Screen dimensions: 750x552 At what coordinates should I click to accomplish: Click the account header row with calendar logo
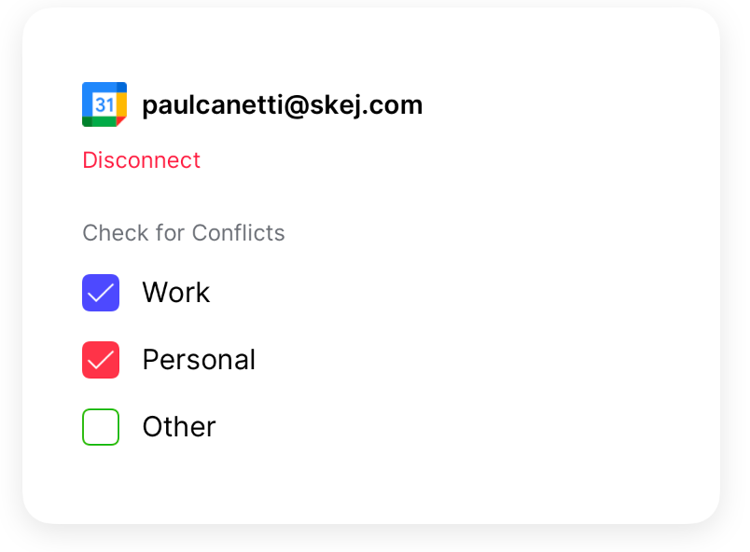click(x=253, y=104)
